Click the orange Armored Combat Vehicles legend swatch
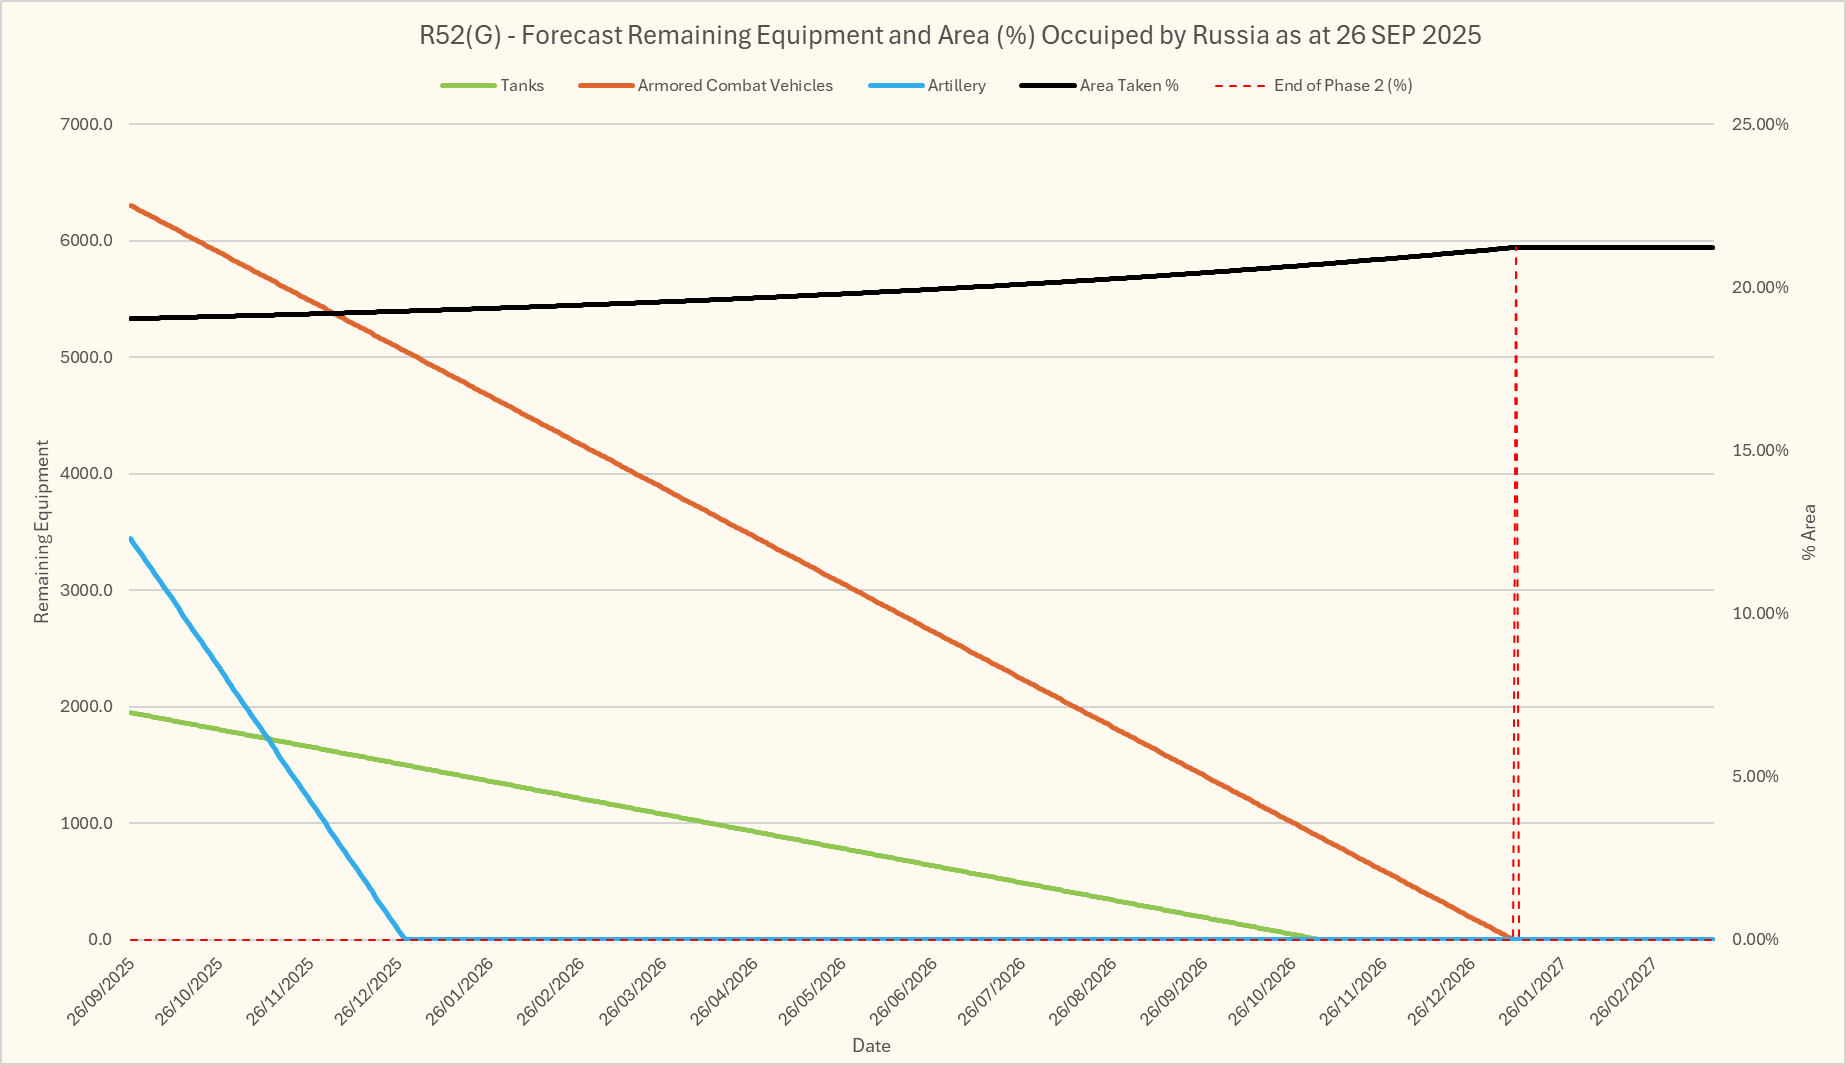The image size is (1846, 1065). tap(606, 86)
